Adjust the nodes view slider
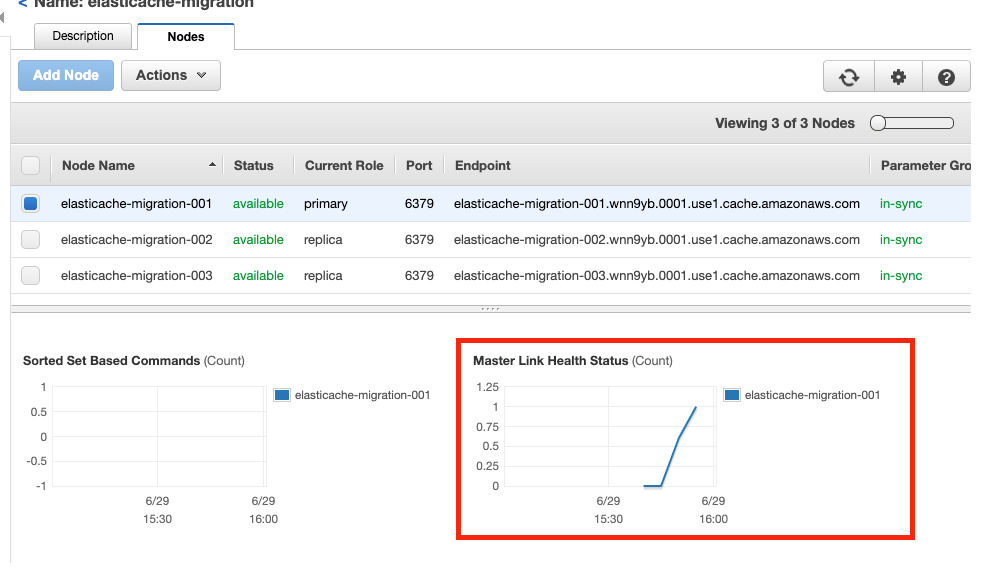 point(912,123)
